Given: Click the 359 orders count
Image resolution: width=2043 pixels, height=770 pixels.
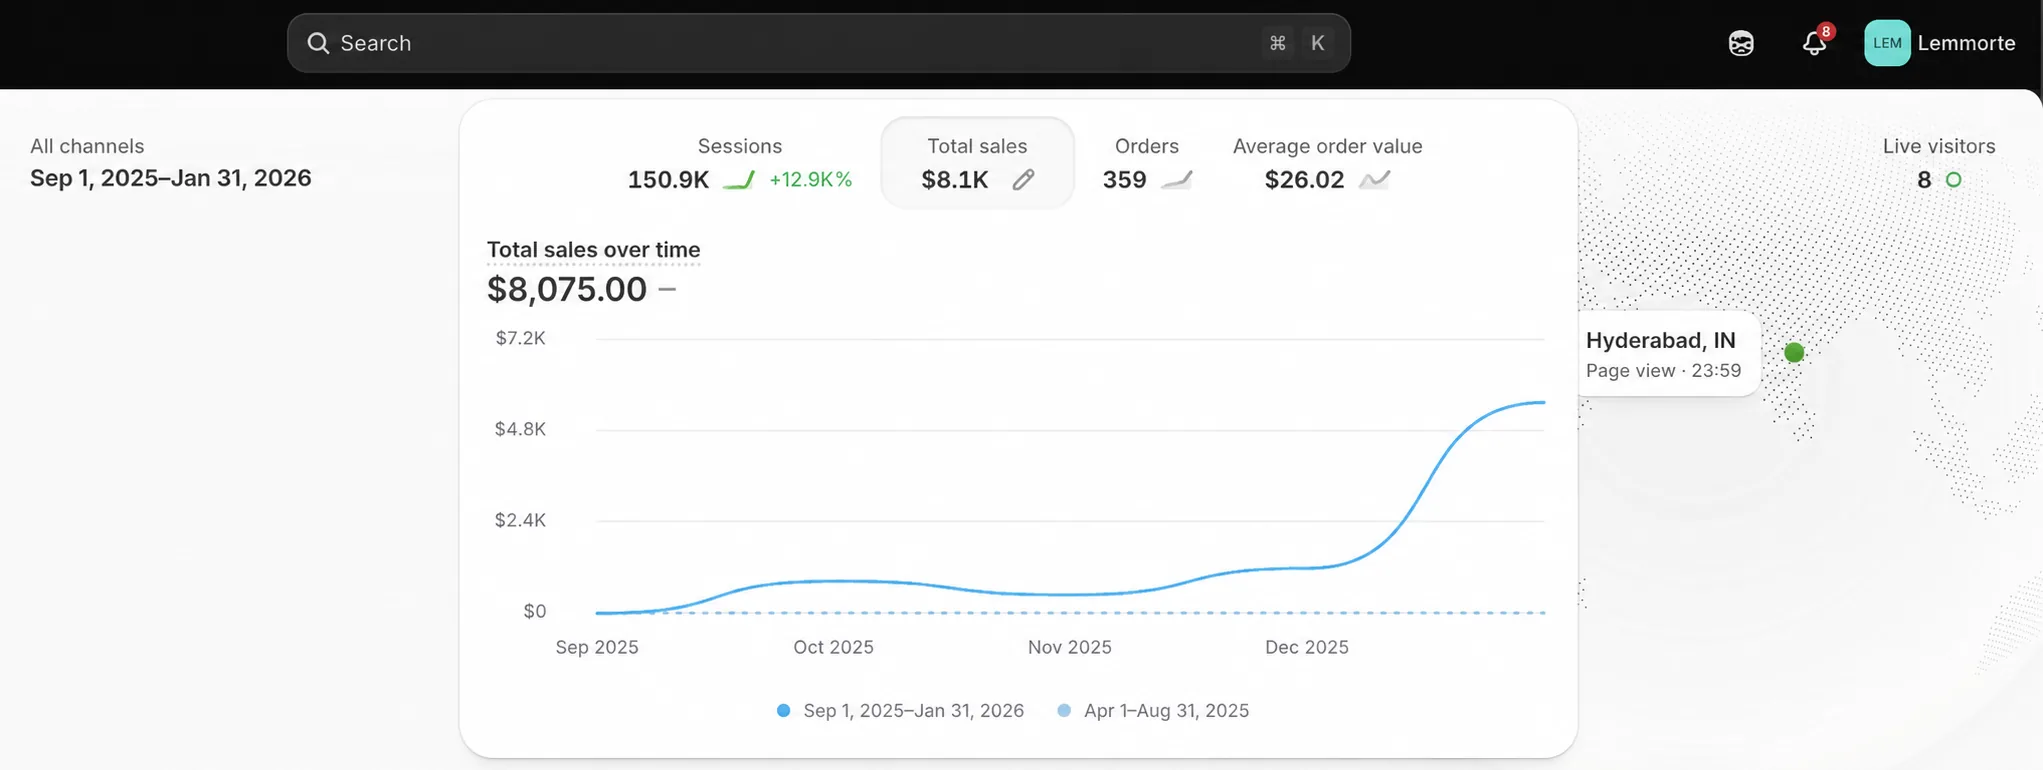Looking at the screenshot, I should tap(1124, 180).
